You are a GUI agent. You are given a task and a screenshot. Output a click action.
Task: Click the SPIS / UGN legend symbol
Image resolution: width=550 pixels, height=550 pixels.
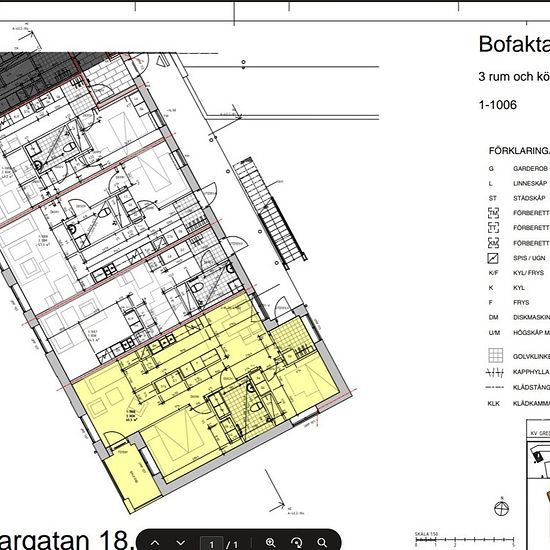pyautogui.click(x=493, y=258)
